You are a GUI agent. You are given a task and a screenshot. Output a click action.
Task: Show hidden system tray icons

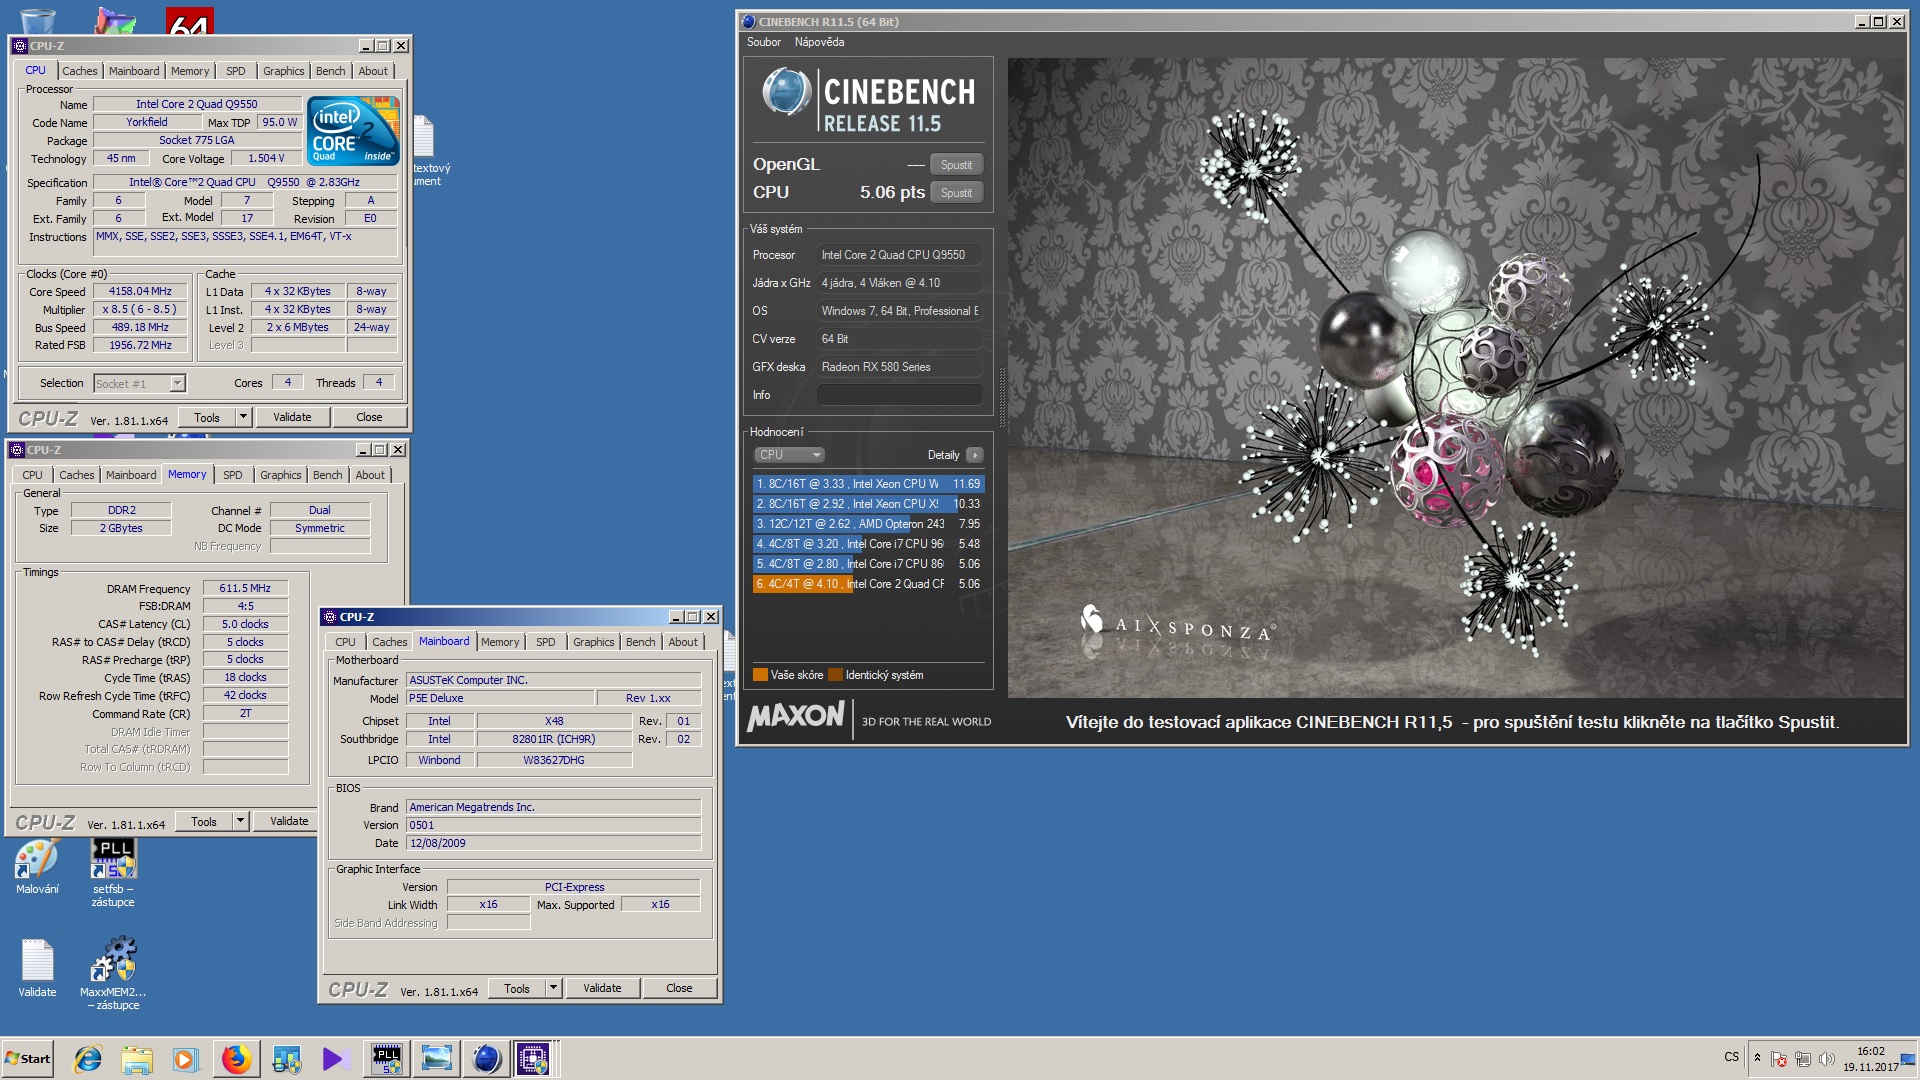pos(1757,1058)
